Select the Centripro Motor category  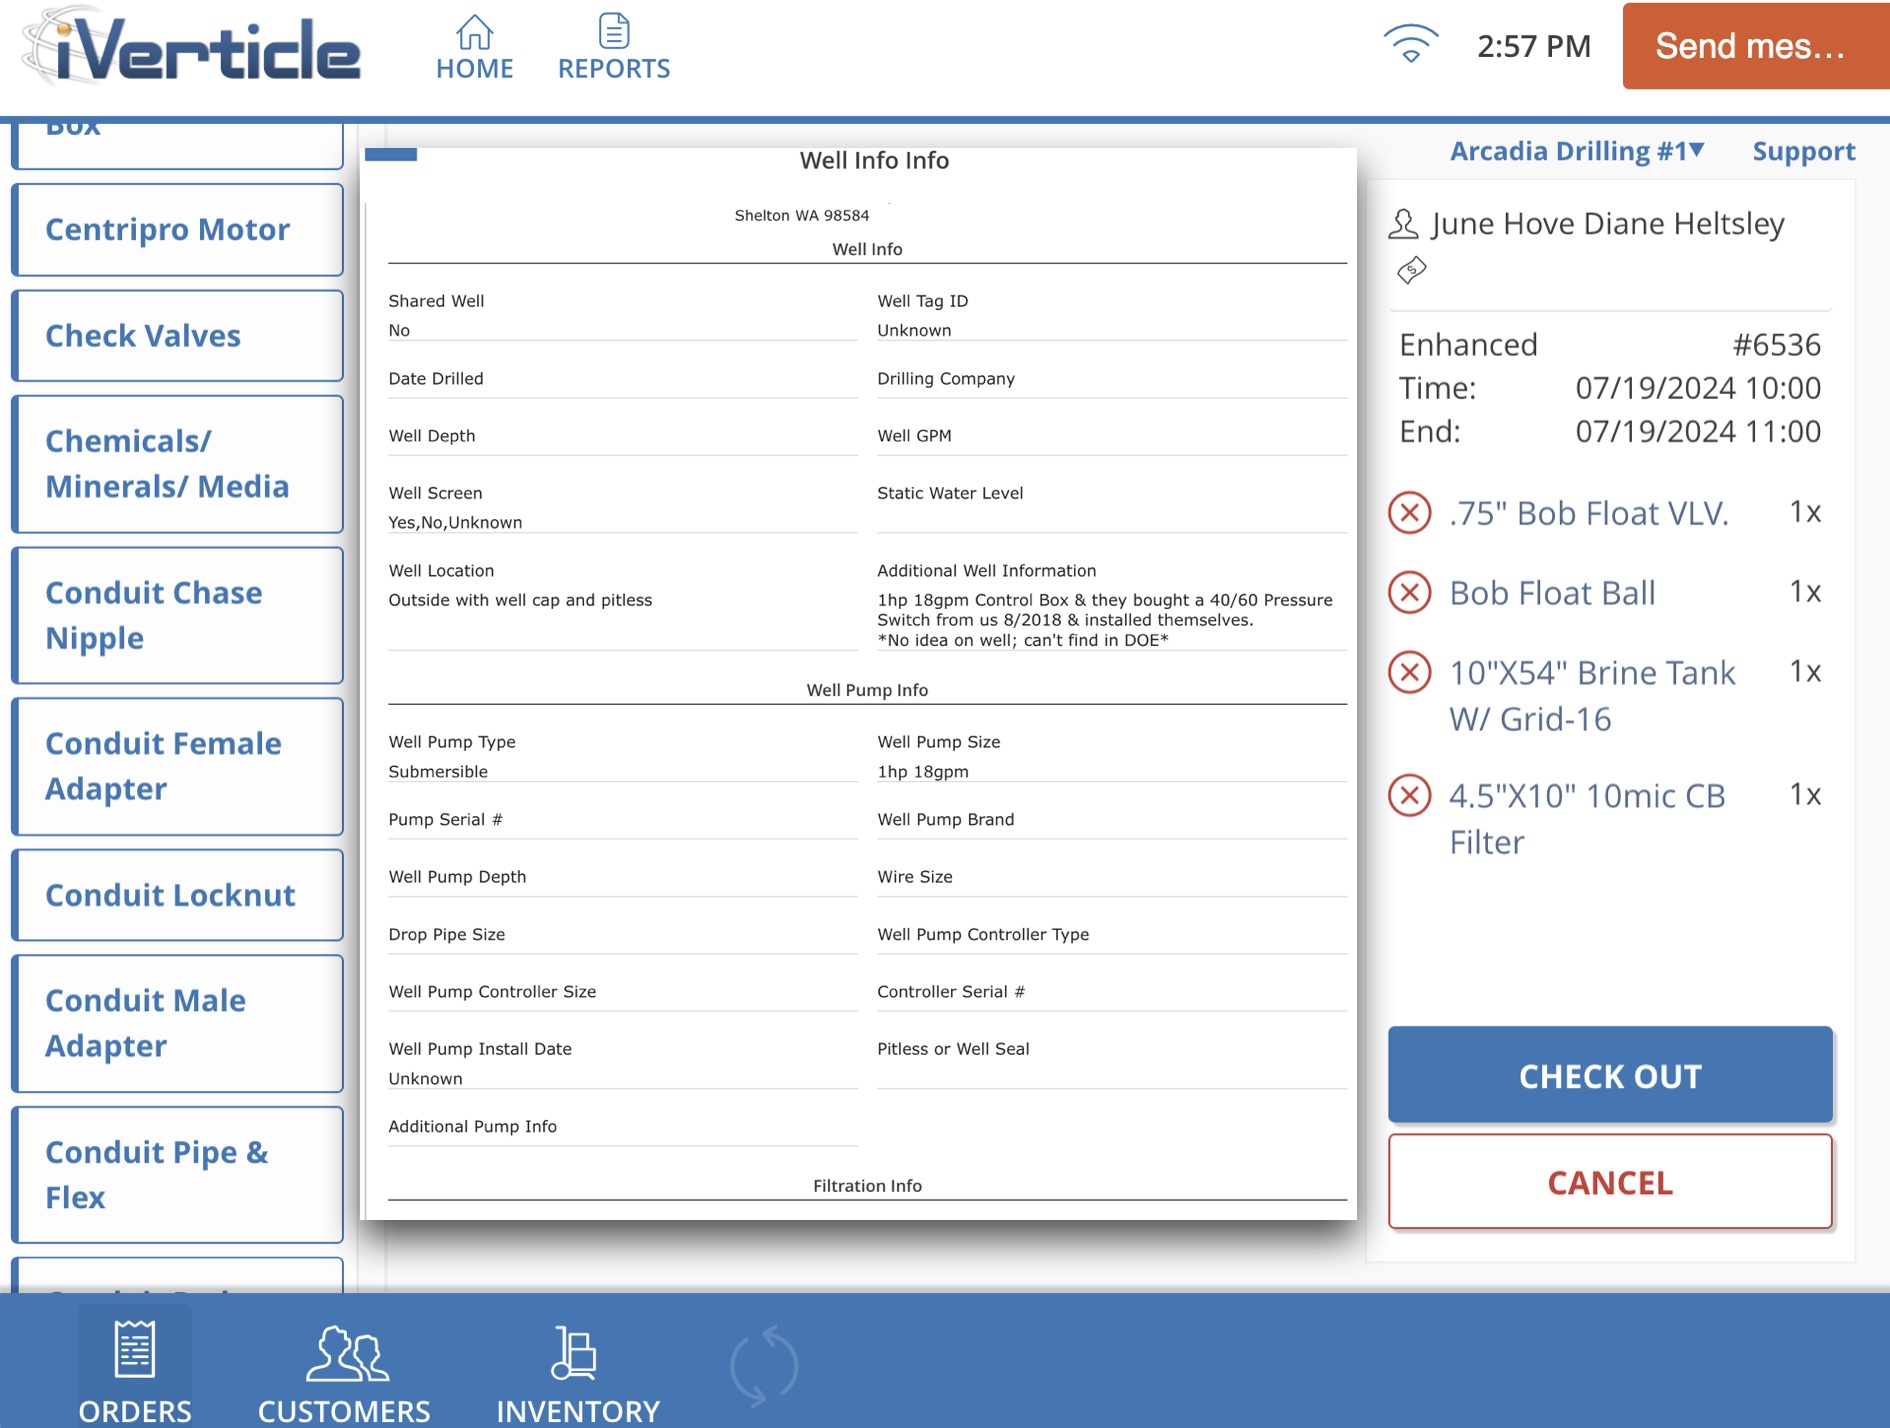coord(178,230)
